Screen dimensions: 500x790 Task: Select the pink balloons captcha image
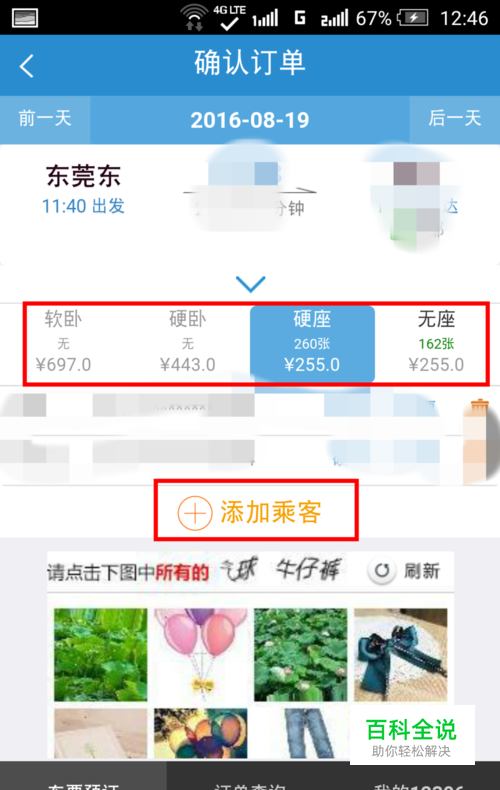click(x=201, y=654)
